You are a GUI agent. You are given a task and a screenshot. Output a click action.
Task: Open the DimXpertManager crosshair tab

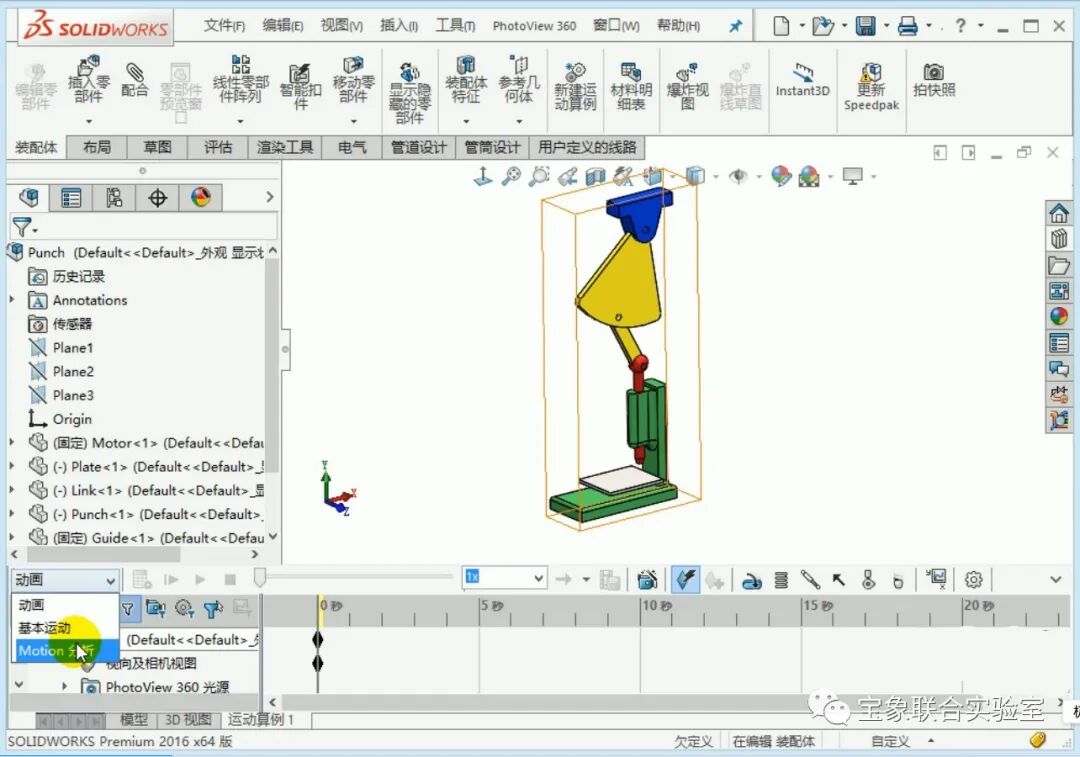click(x=158, y=198)
